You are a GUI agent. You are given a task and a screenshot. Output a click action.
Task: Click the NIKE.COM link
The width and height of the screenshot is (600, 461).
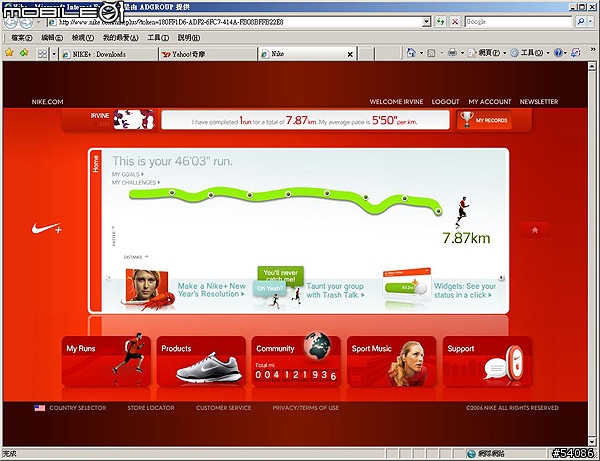[x=47, y=102]
